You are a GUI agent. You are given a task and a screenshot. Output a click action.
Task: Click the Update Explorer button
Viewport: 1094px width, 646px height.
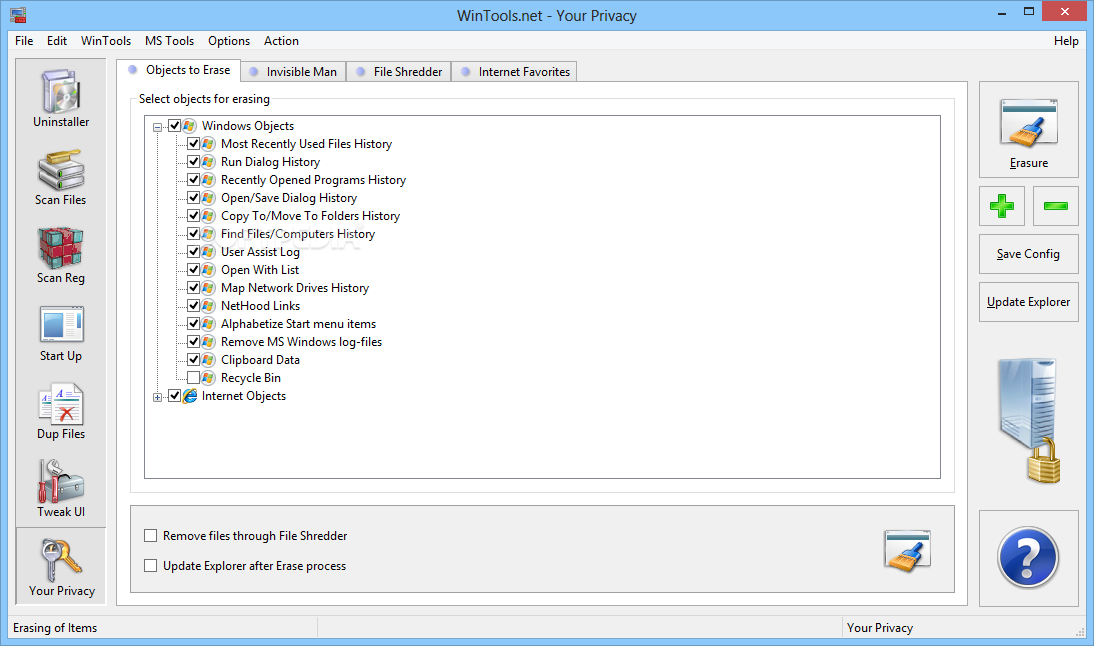pos(1028,302)
